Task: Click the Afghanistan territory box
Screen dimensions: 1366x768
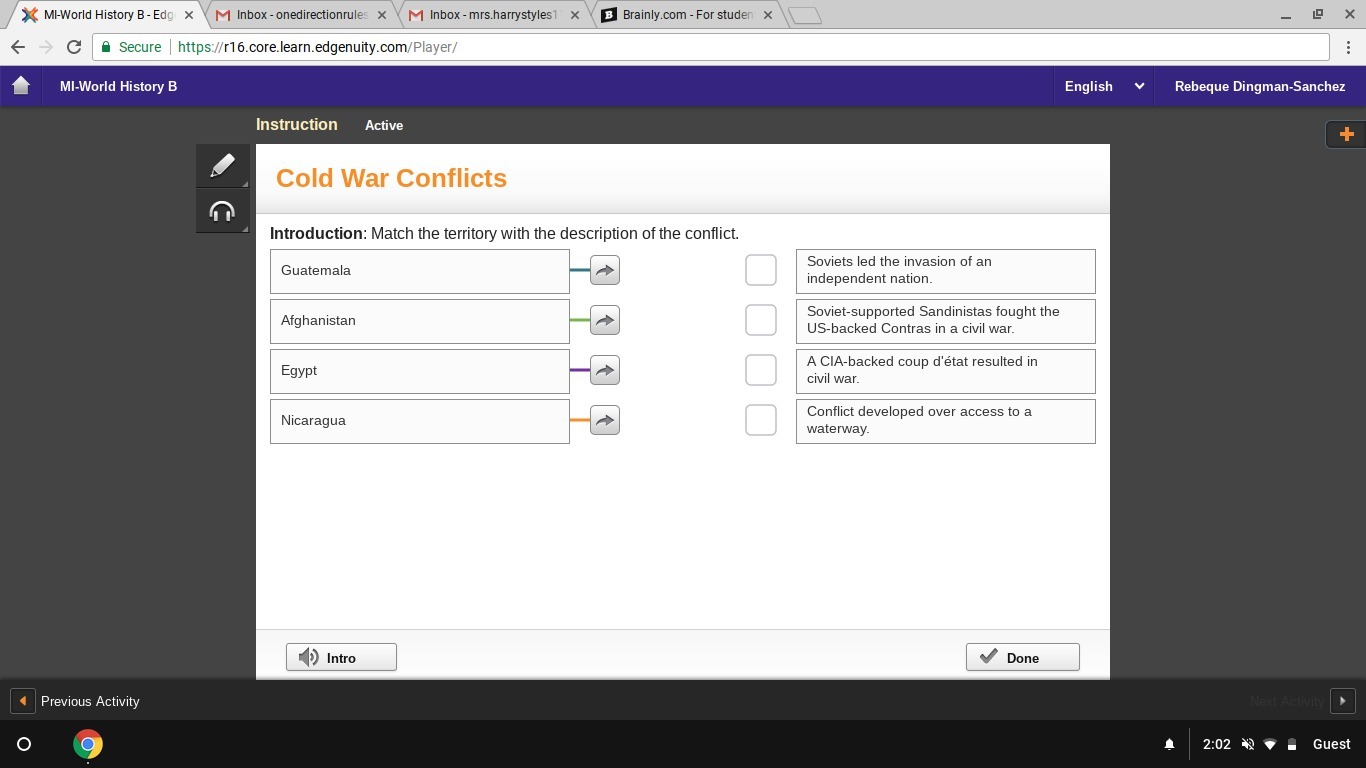Action: pyautogui.click(x=420, y=321)
